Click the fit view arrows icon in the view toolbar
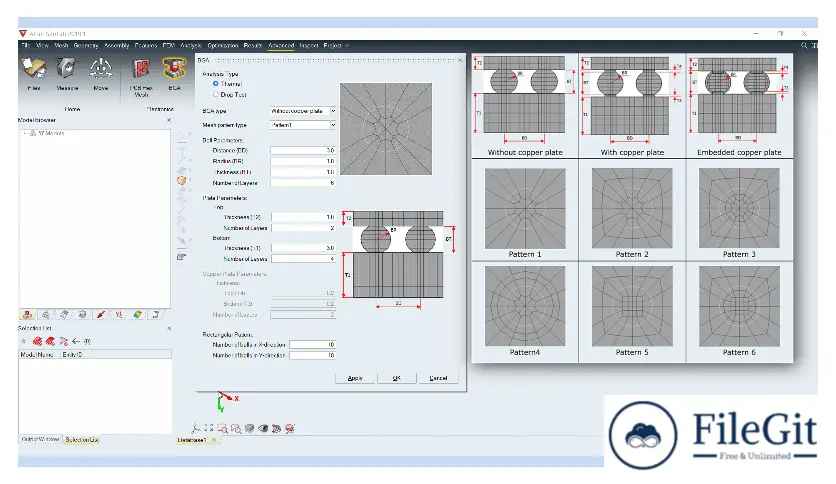This screenshot has height=484, width=836. pyautogui.click(x=209, y=428)
